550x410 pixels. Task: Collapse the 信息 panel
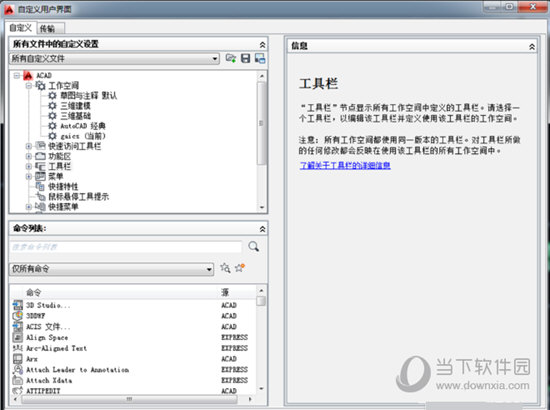[532, 47]
